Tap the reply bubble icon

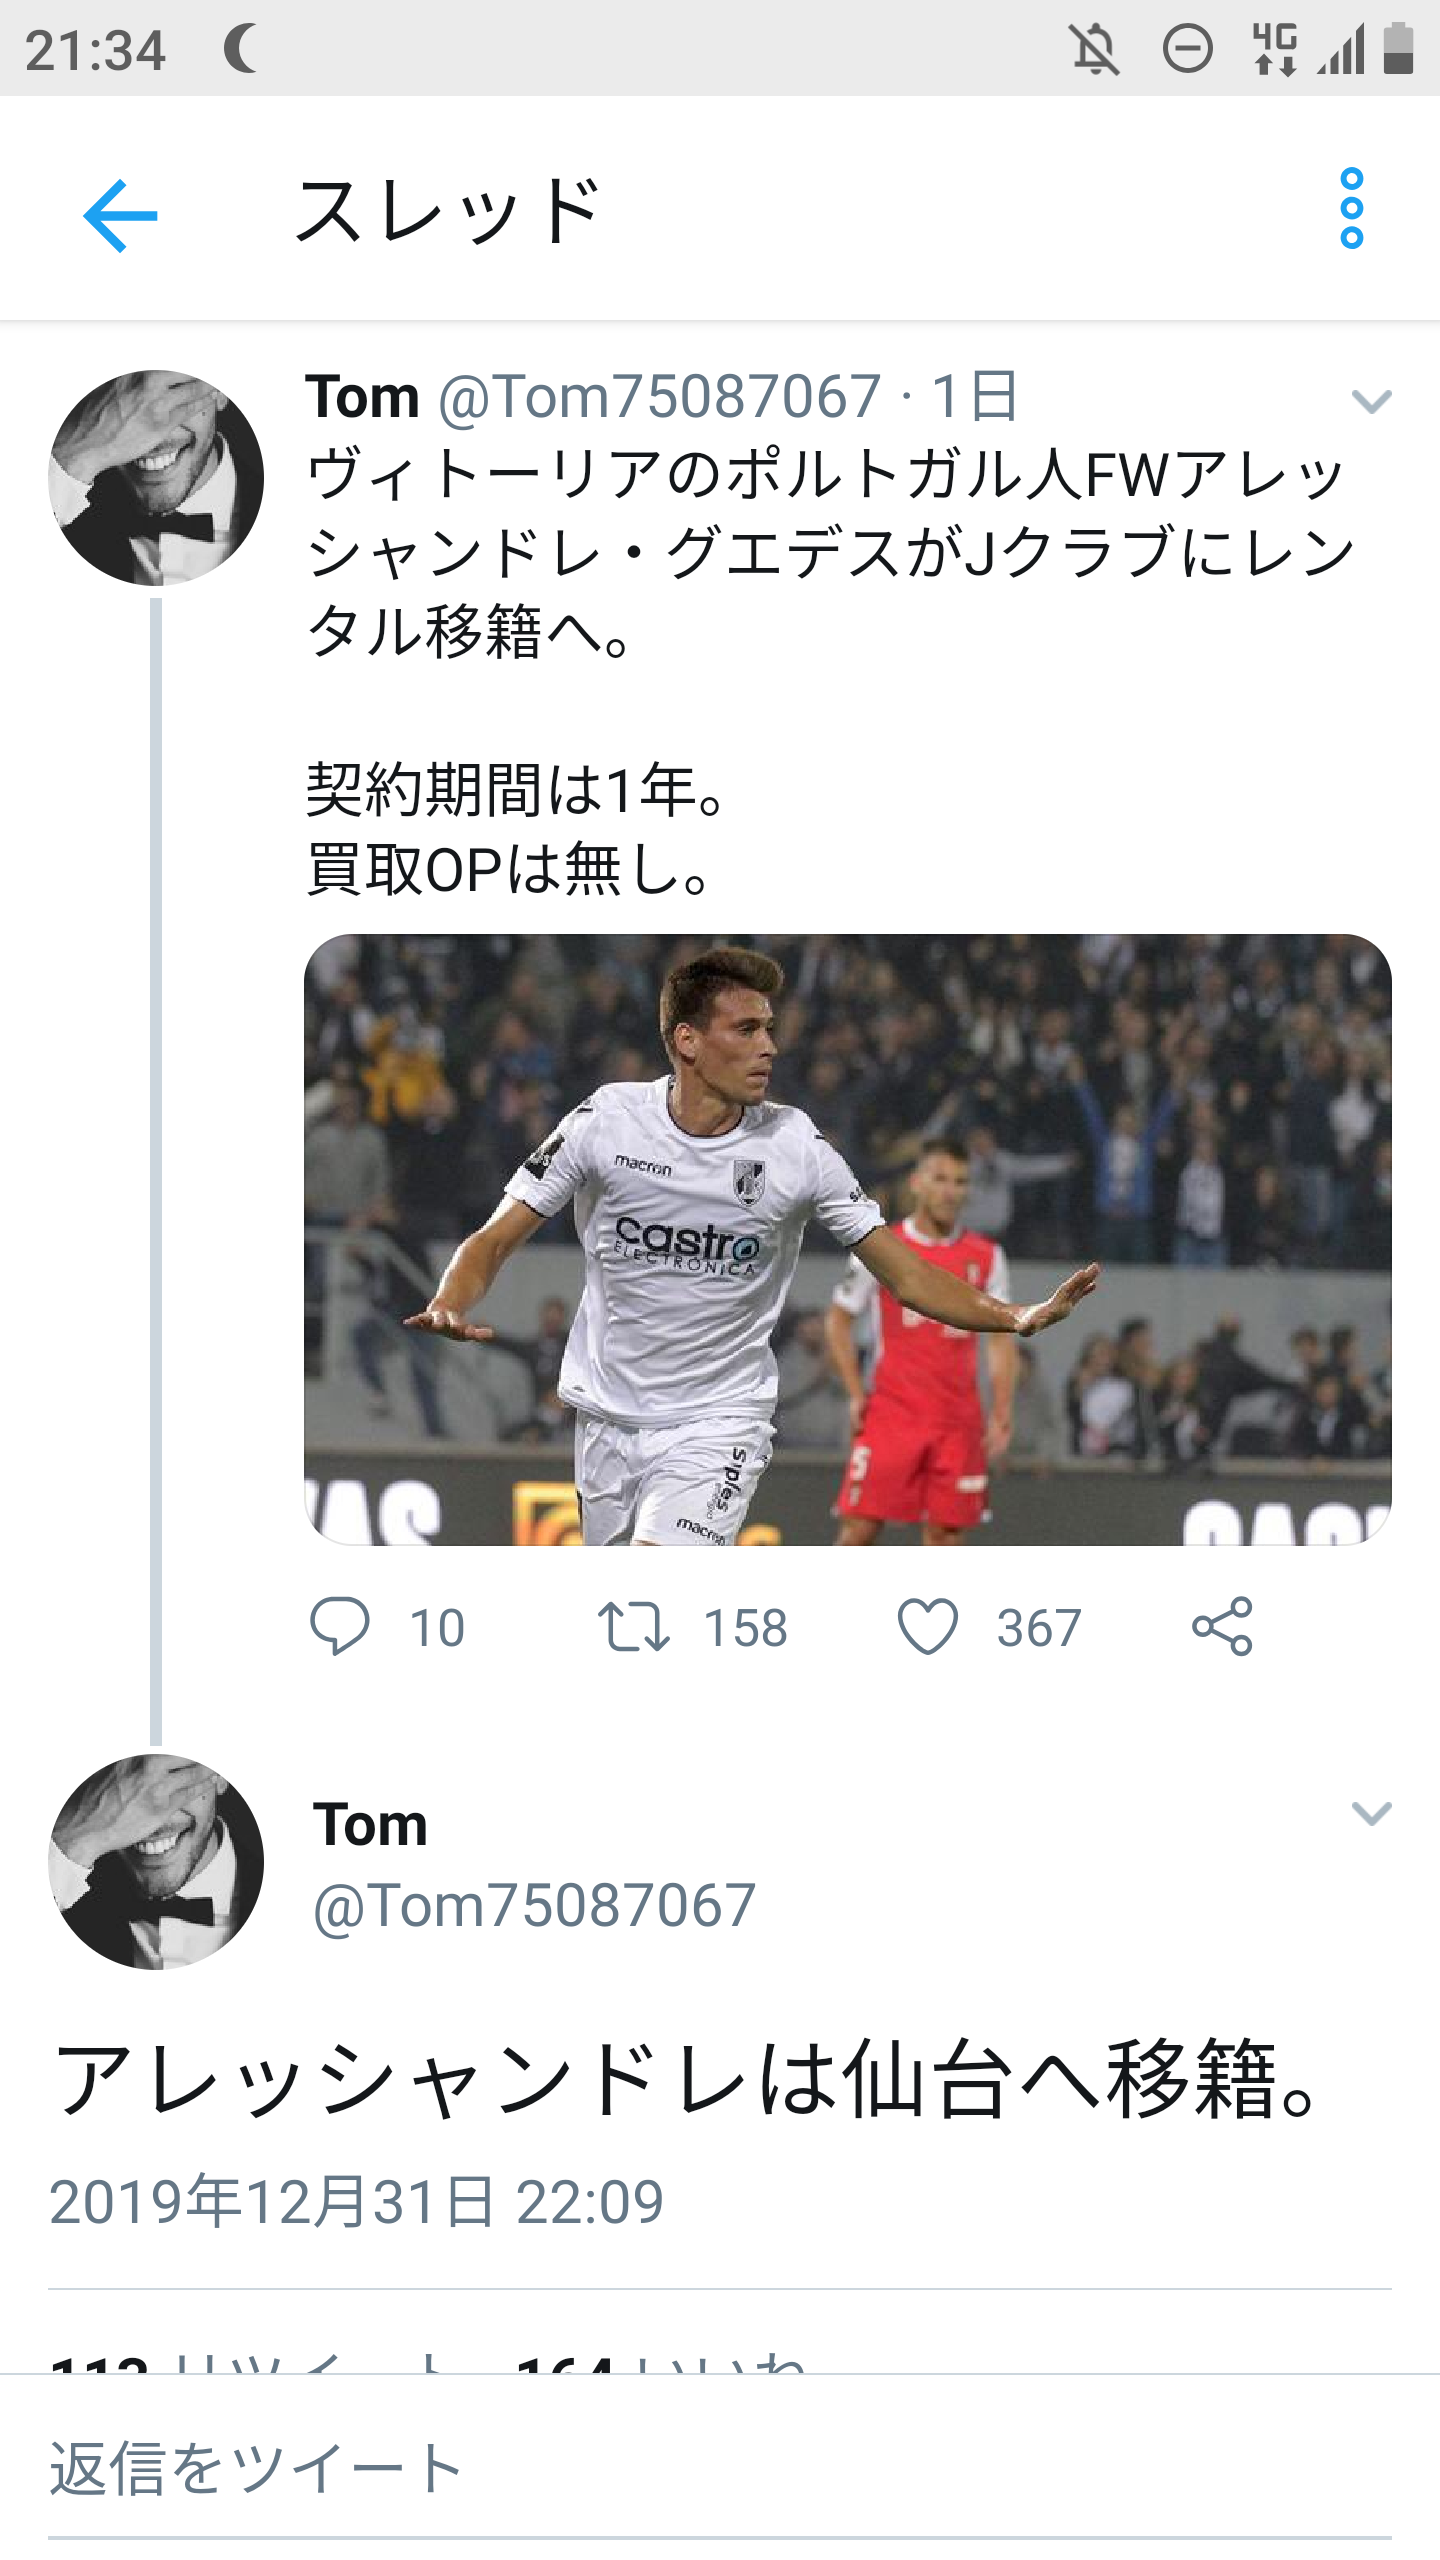coord(340,1626)
